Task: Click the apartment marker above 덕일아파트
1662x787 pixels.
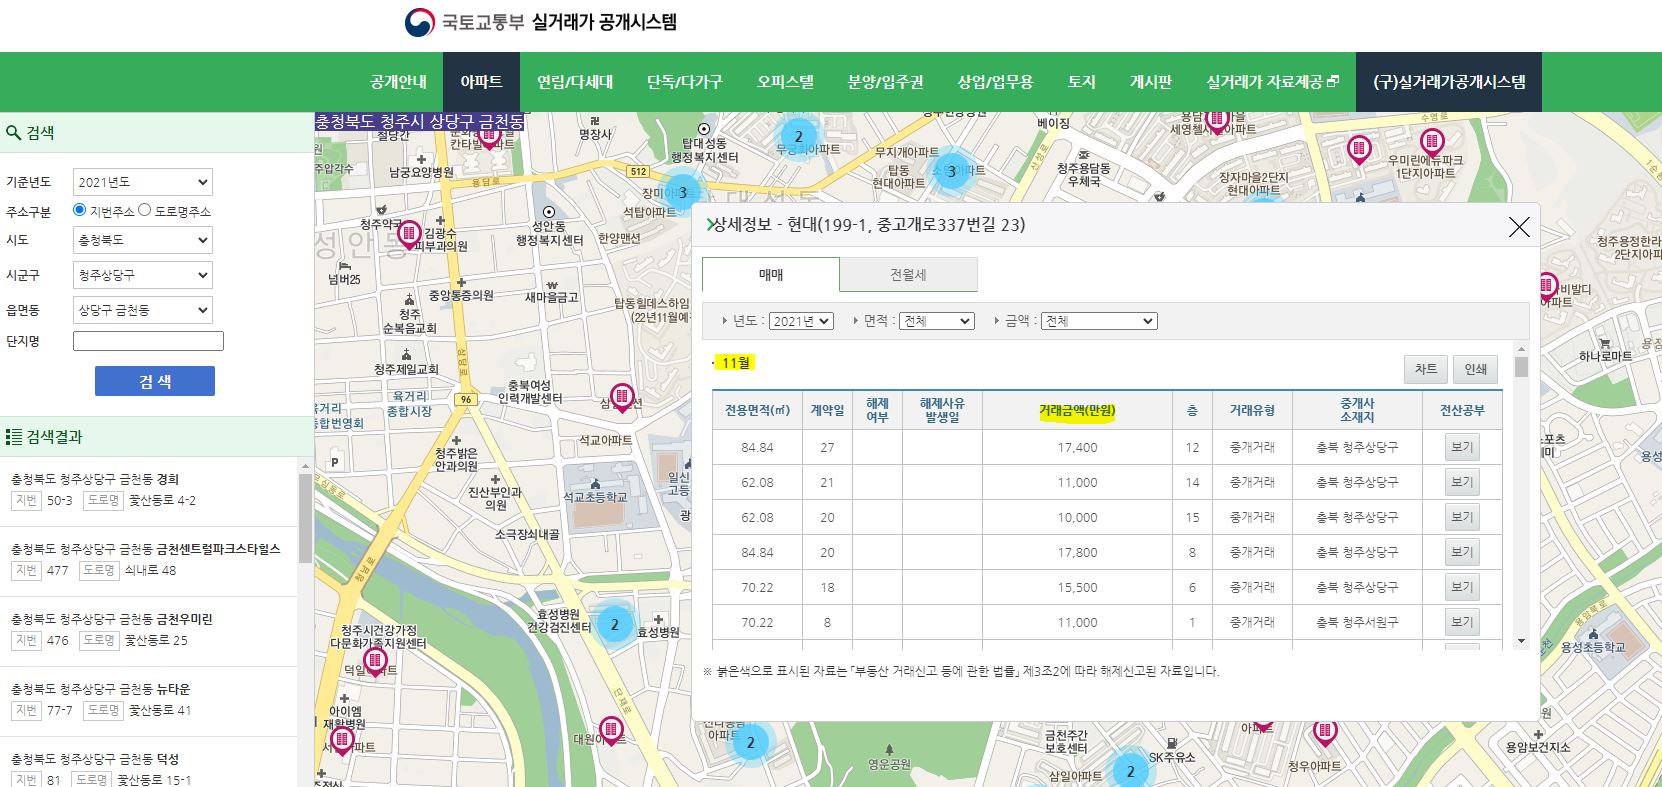Action: (x=375, y=660)
